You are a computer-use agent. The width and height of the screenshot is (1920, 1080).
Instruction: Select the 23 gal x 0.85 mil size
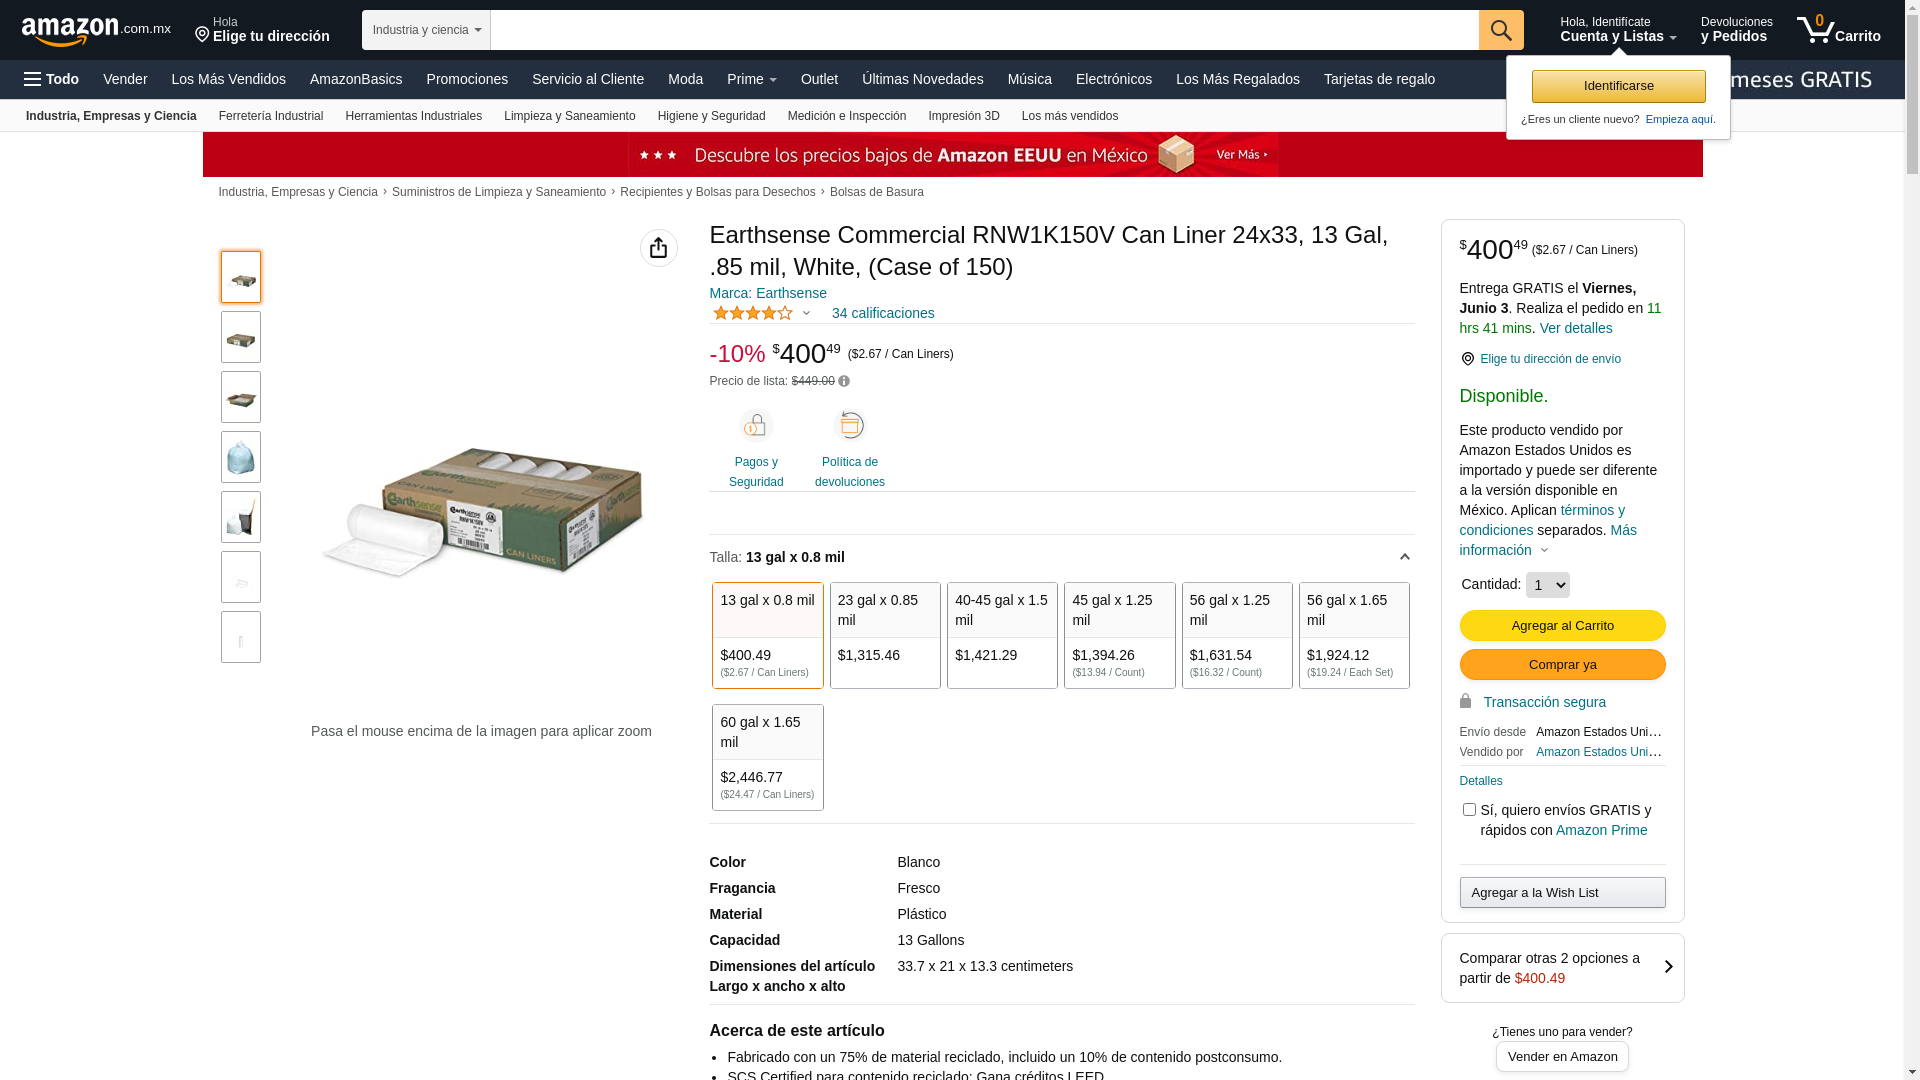point(885,635)
